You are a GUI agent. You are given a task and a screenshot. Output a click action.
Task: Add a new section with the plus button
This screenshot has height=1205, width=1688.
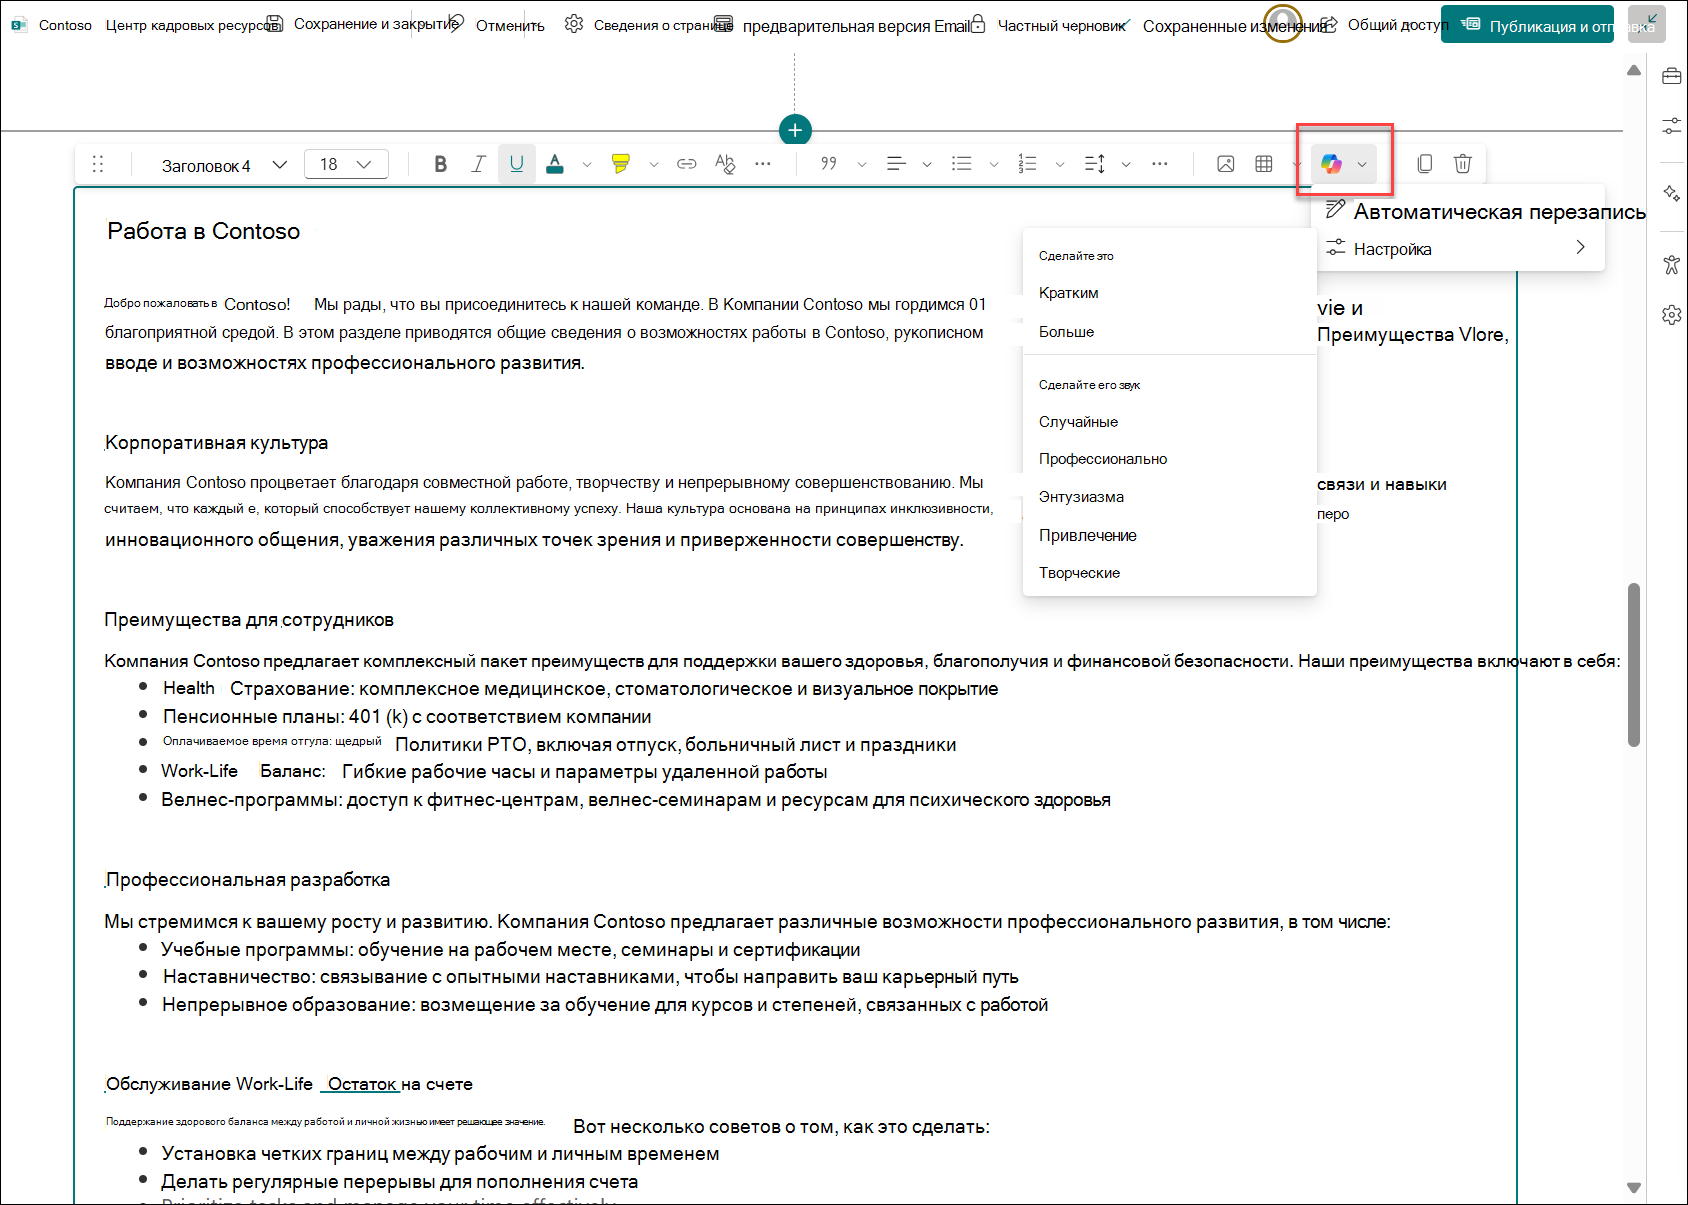[795, 130]
